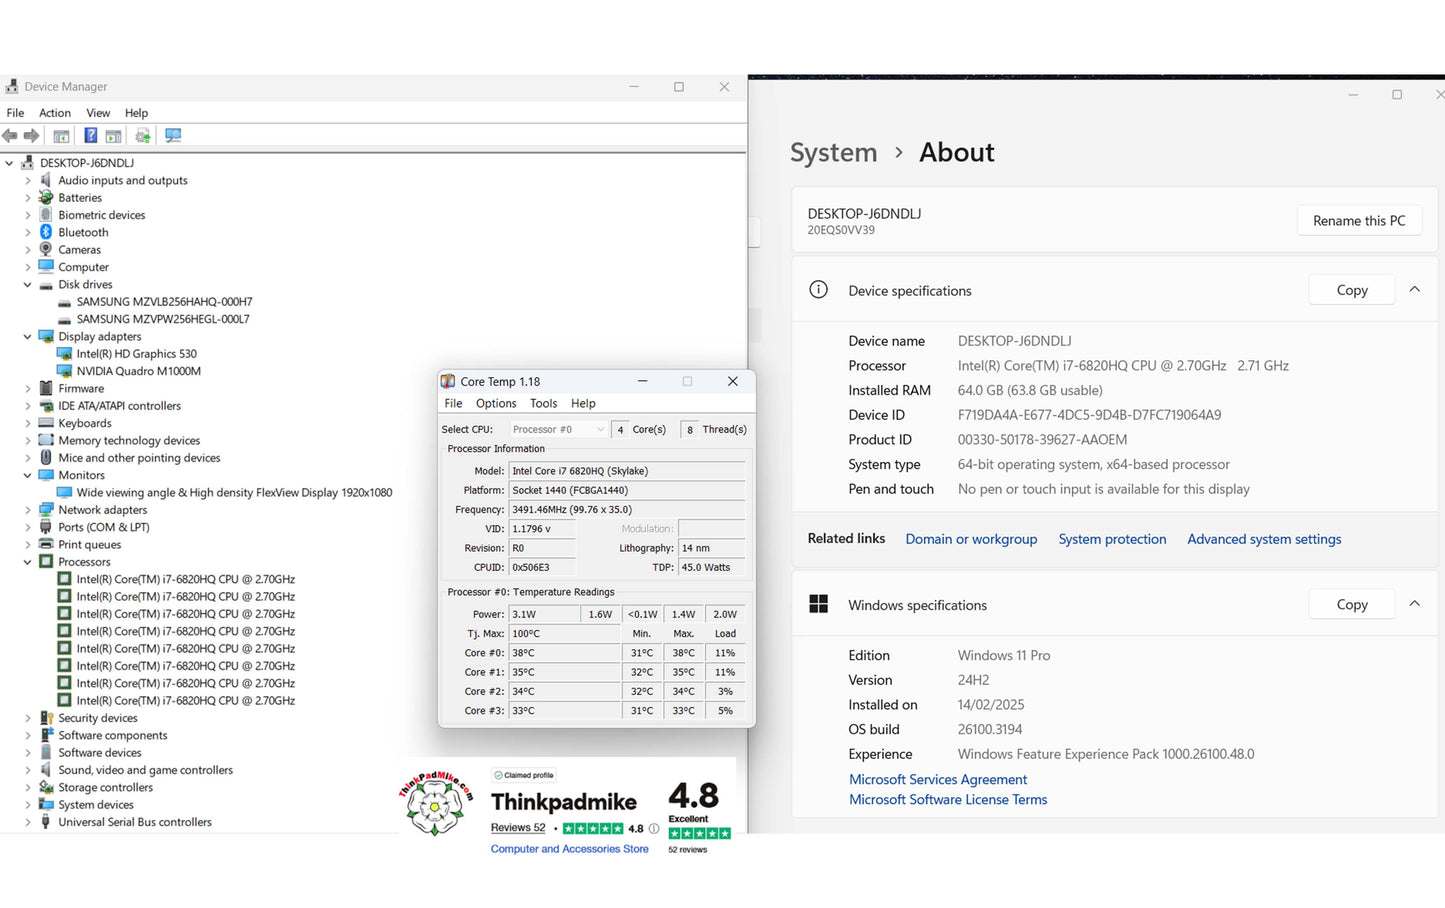
Task: Collapse the Display adapters tree node
Action: [x=28, y=336]
